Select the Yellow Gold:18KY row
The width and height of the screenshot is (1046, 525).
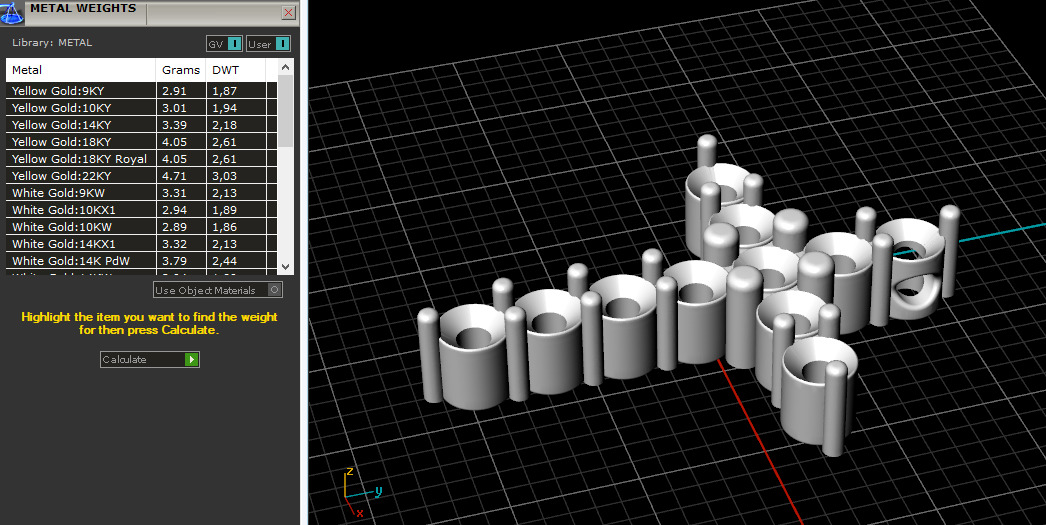coord(141,141)
